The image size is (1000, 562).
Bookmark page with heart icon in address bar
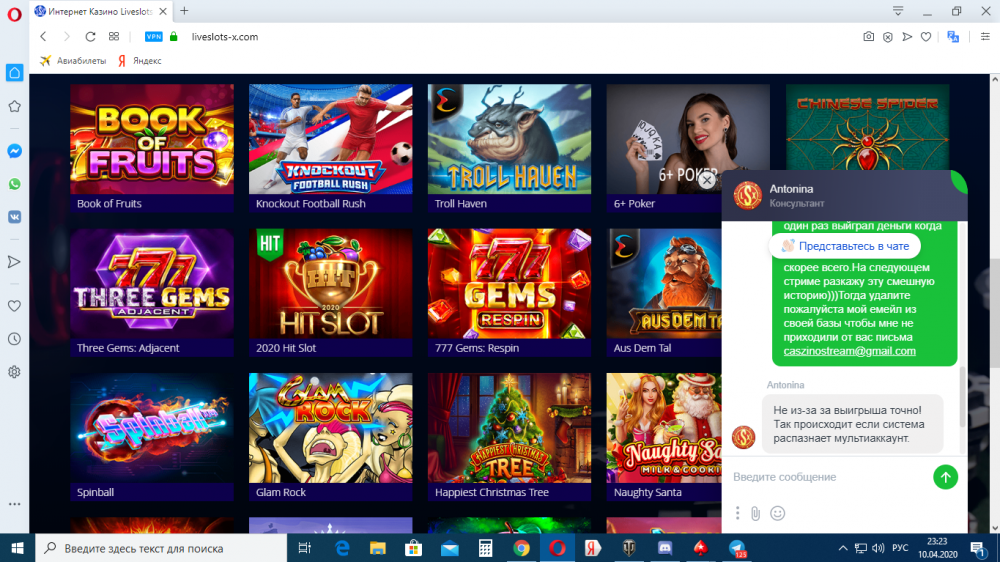926,37
